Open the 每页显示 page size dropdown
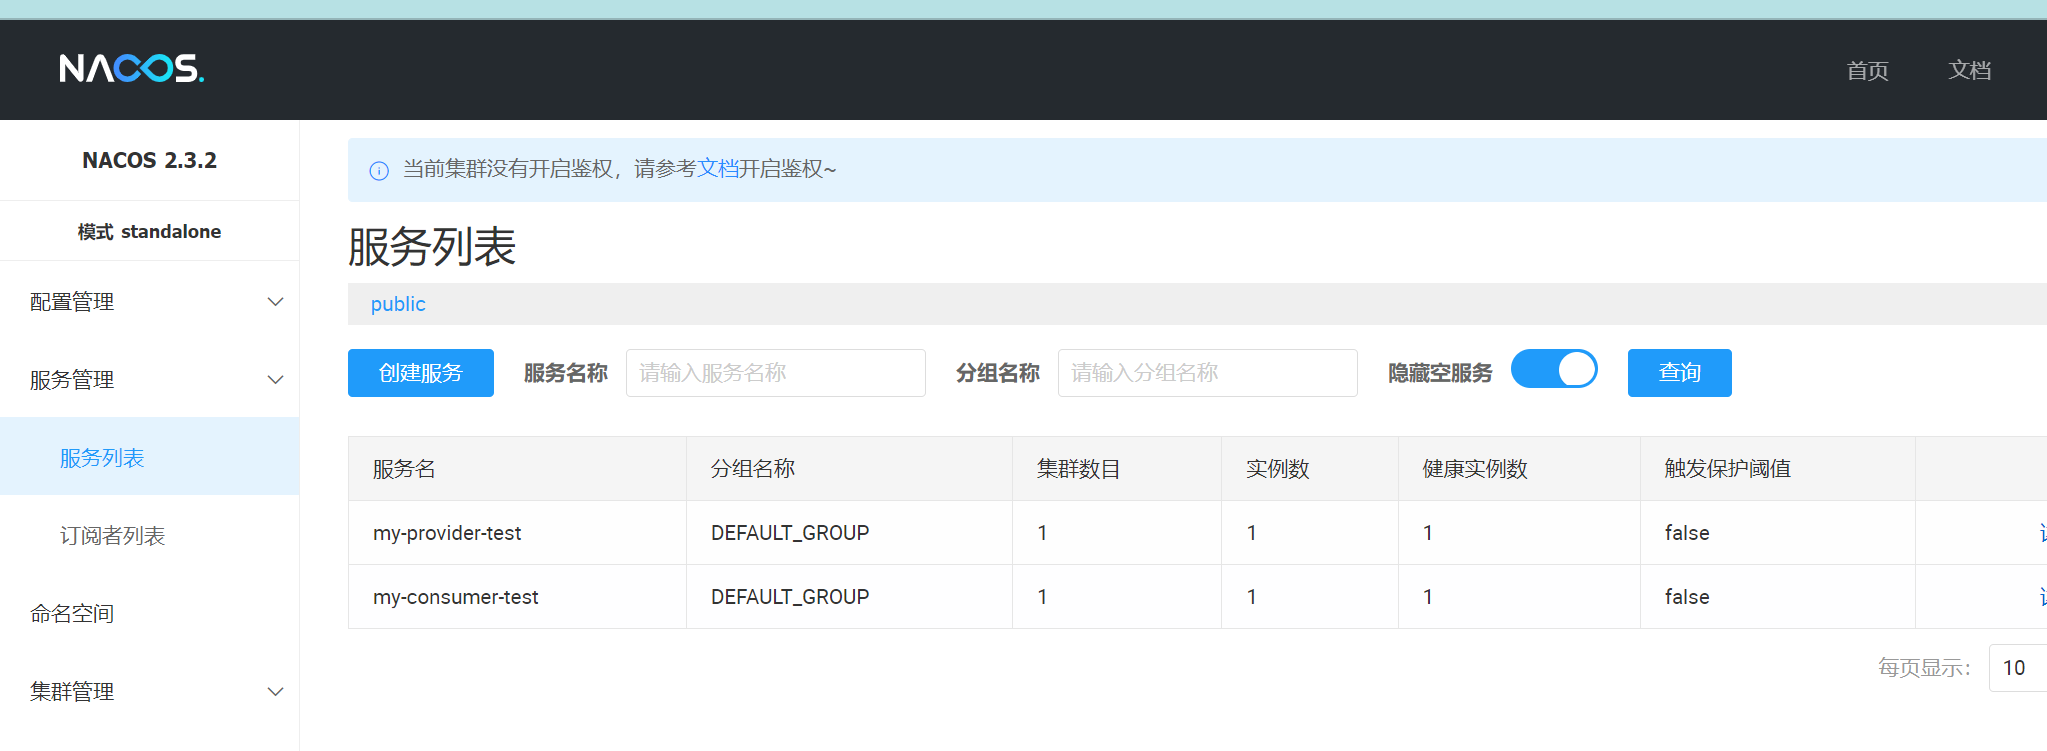Image resolution: width=2047 pixels, height=751 pixels. click(2017, 667)
